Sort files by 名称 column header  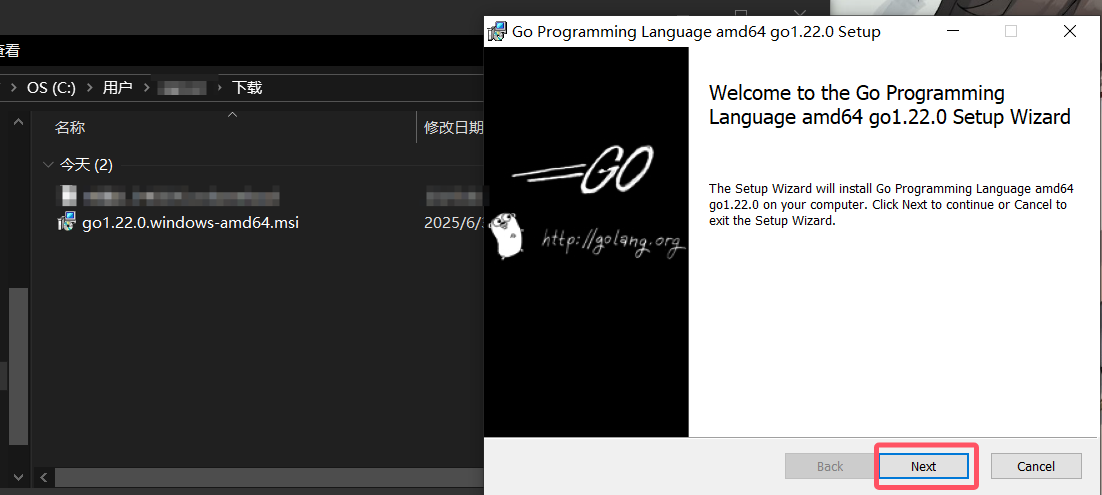(x=70, y=127)
